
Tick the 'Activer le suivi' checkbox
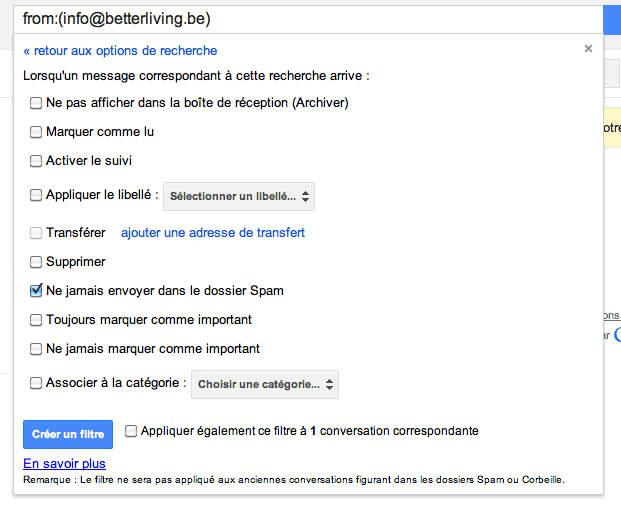pyautogui.click(x=36, y=161)
